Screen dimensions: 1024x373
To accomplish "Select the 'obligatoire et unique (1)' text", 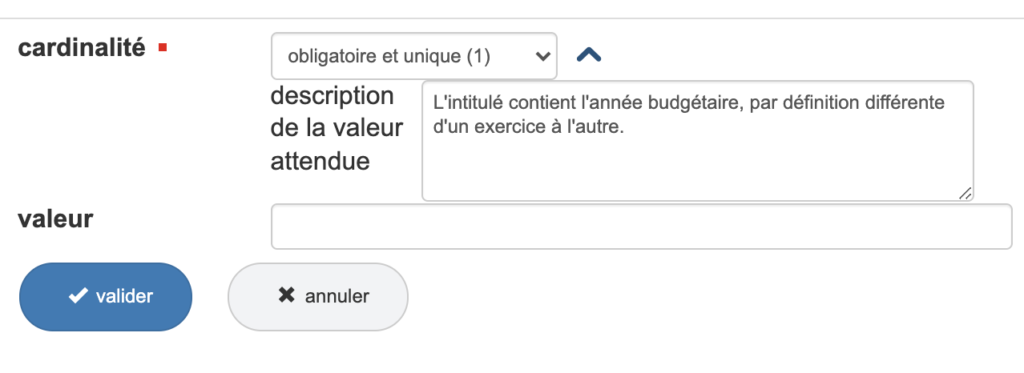I will coord(389,57).
